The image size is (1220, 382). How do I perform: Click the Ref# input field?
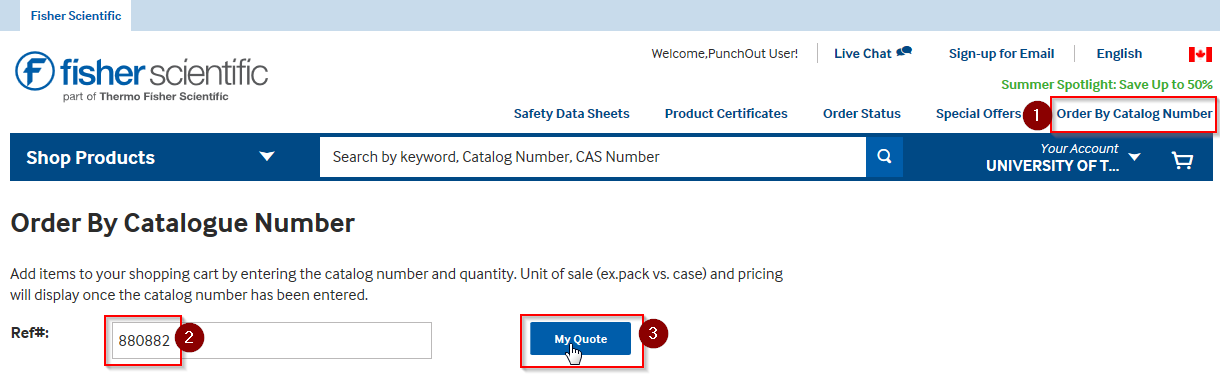click(x=271, y=340)
